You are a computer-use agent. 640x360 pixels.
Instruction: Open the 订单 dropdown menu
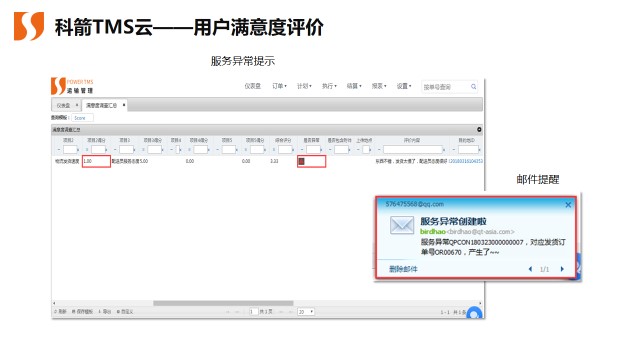(280, 86)
